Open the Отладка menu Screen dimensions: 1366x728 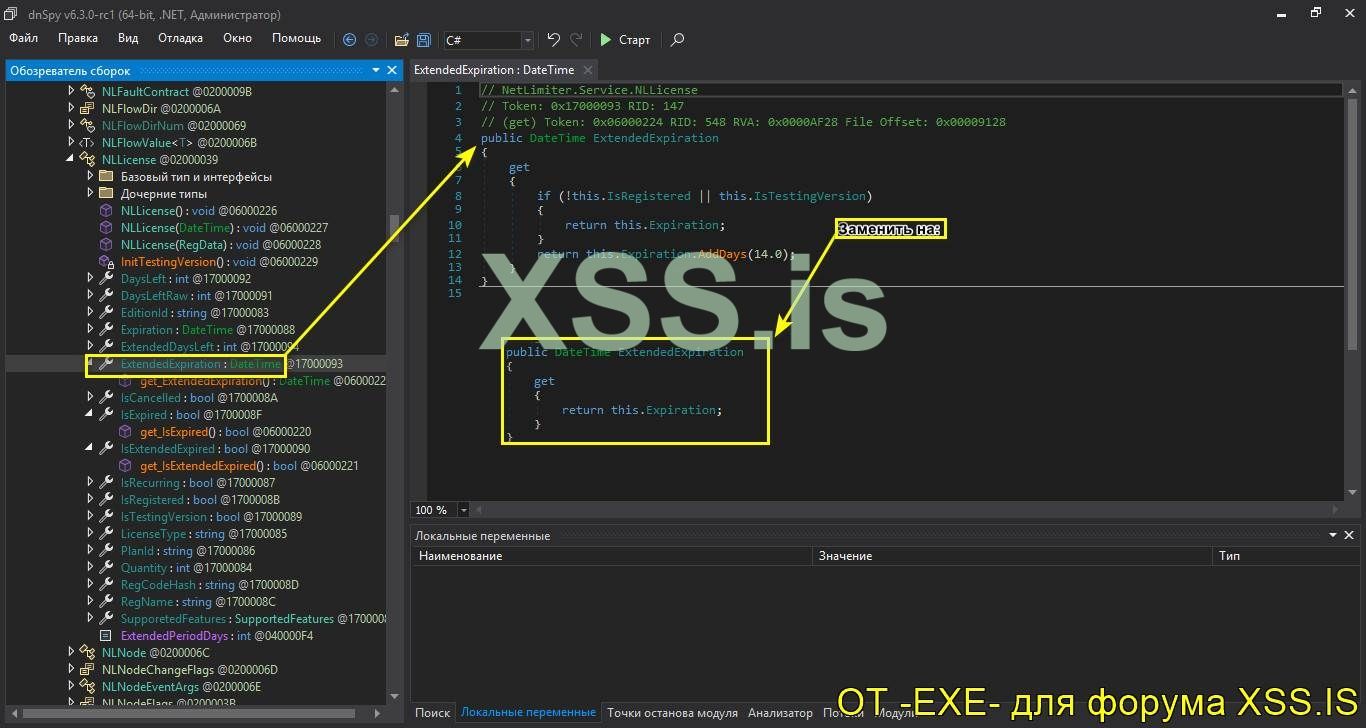click(x=180, y=38)
